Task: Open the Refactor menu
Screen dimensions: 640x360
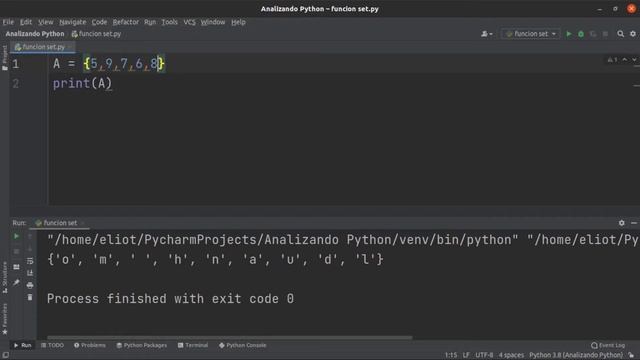Action: point(126,22)
